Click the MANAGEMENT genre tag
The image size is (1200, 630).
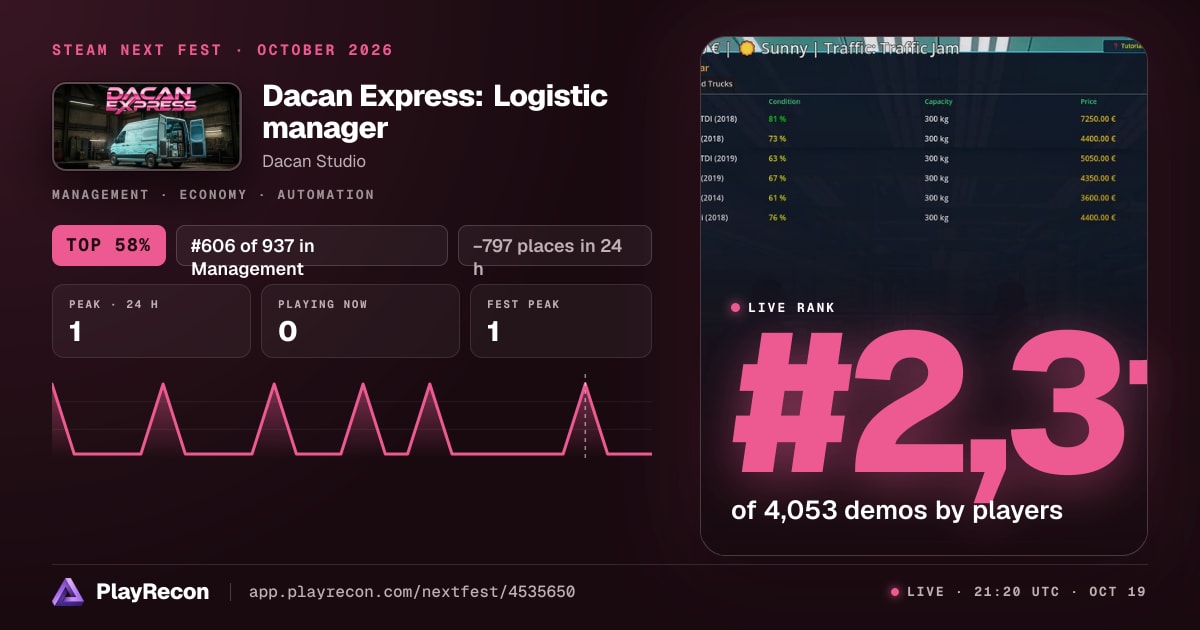[100, 195]
